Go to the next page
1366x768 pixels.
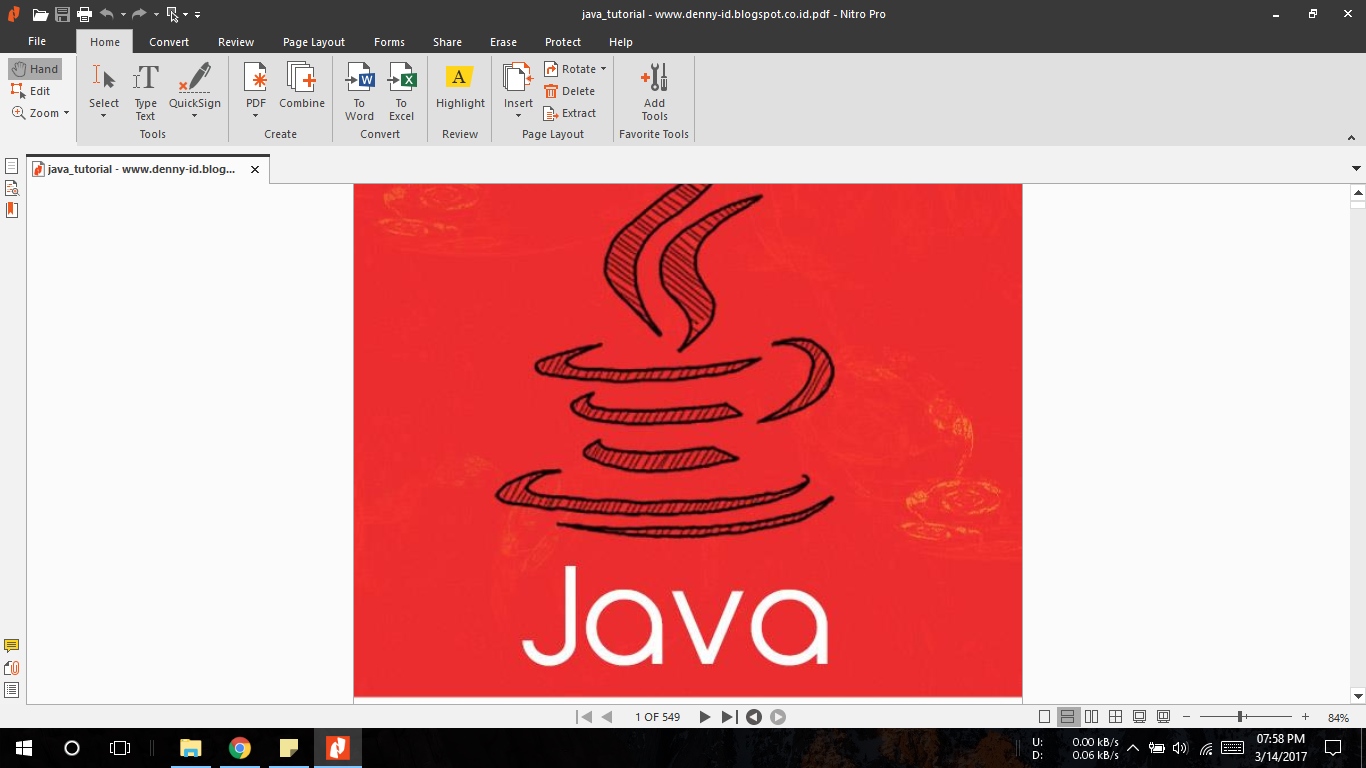pos(705,717)
